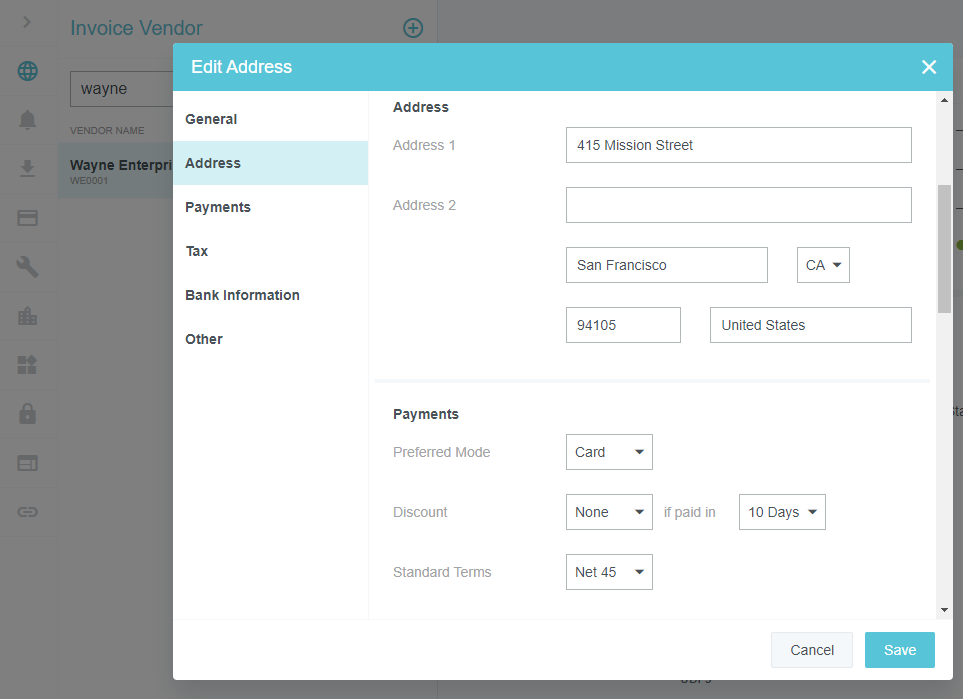Cancel editing the address

tap(811, 650)
